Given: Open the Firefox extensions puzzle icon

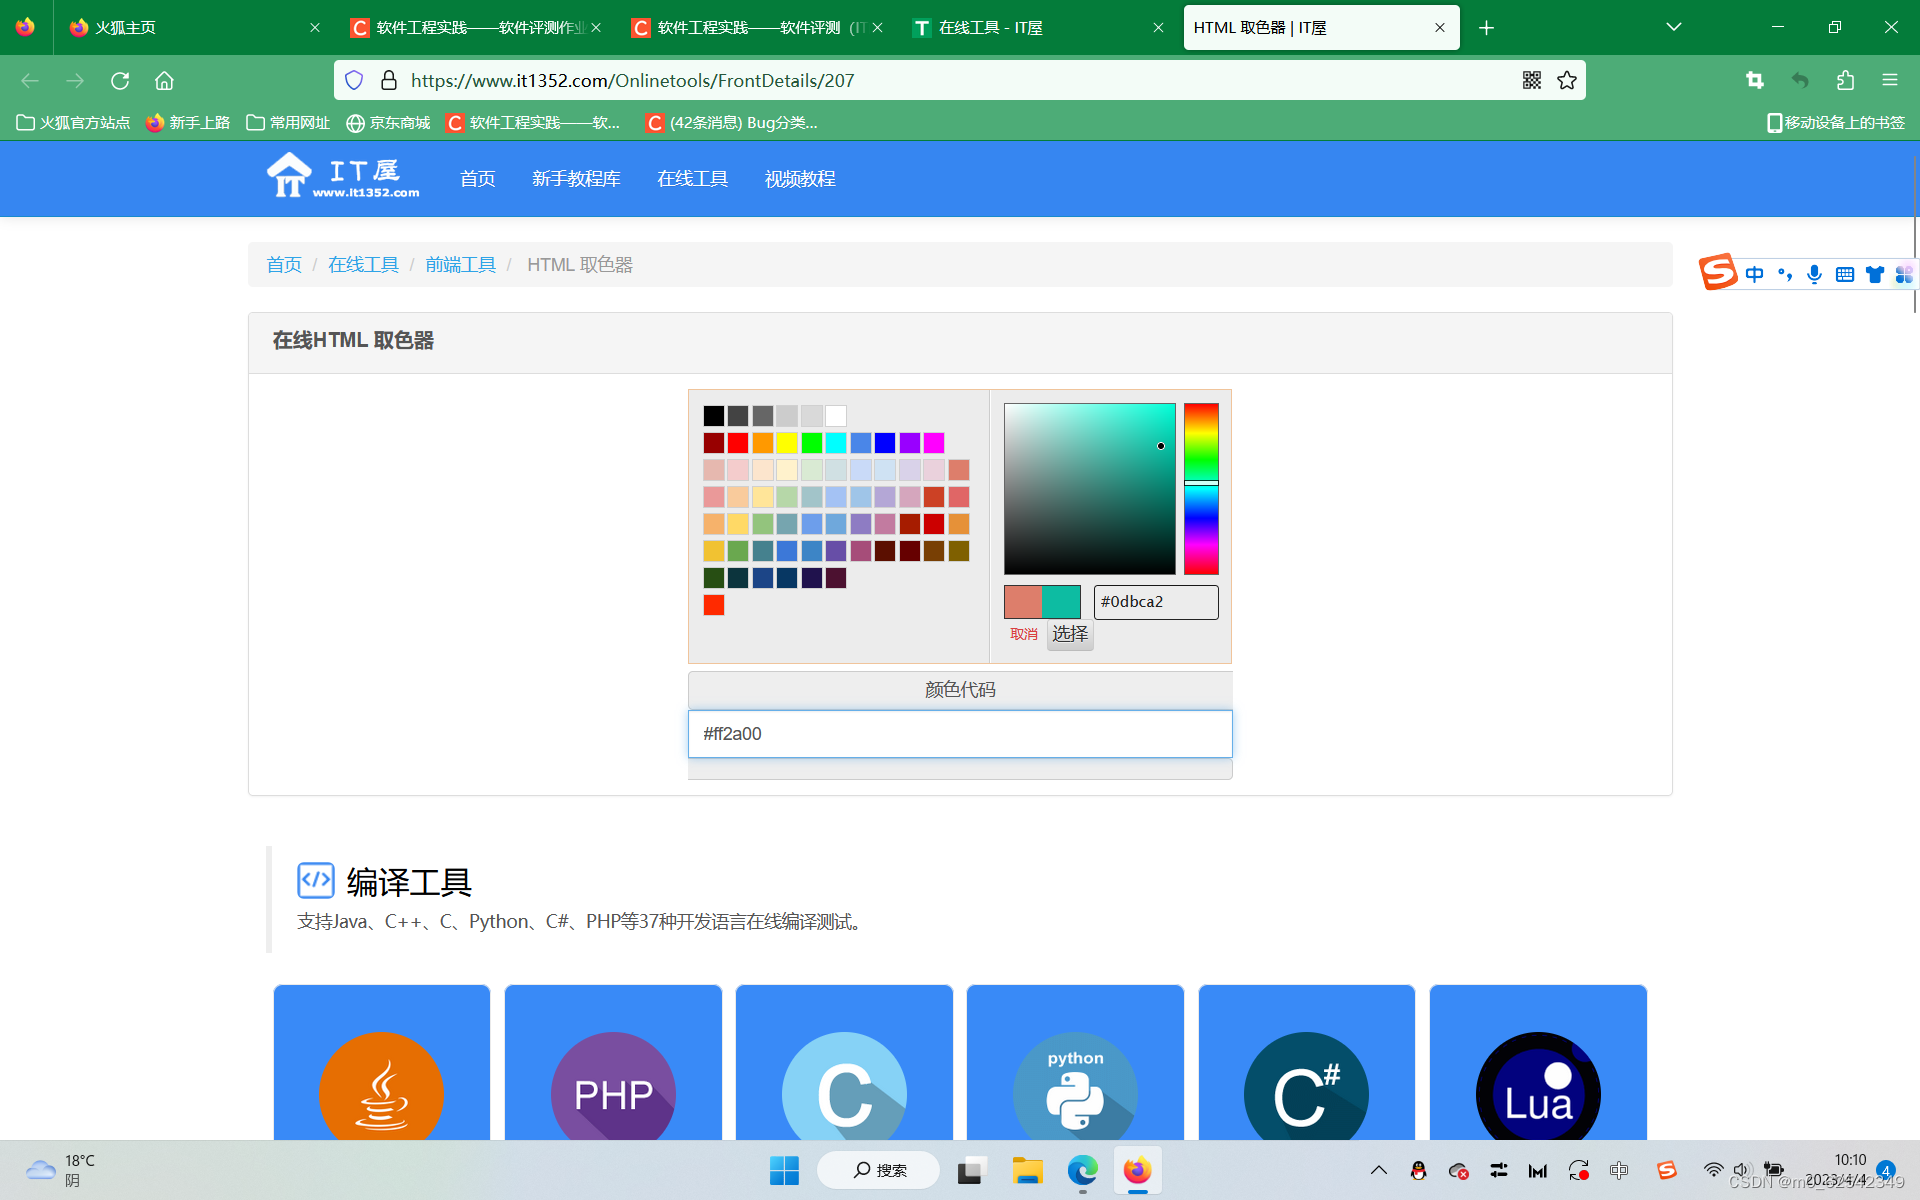Looking at the screenshot, I should 1845,80.
